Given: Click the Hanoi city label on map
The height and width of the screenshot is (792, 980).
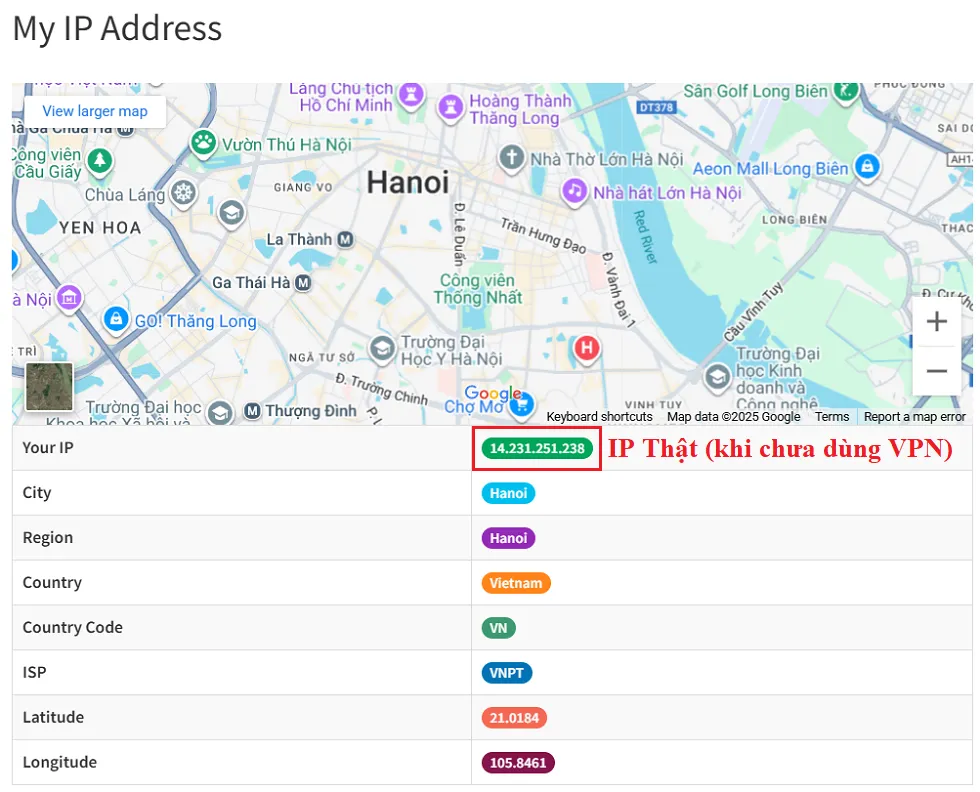Looking at the screenshot, I should 408,183.
